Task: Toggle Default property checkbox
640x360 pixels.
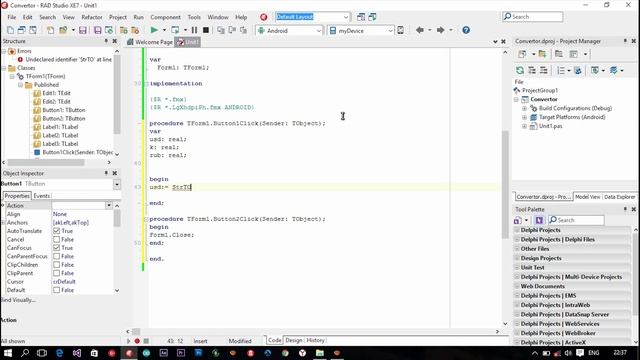Action: pos(56,290)
